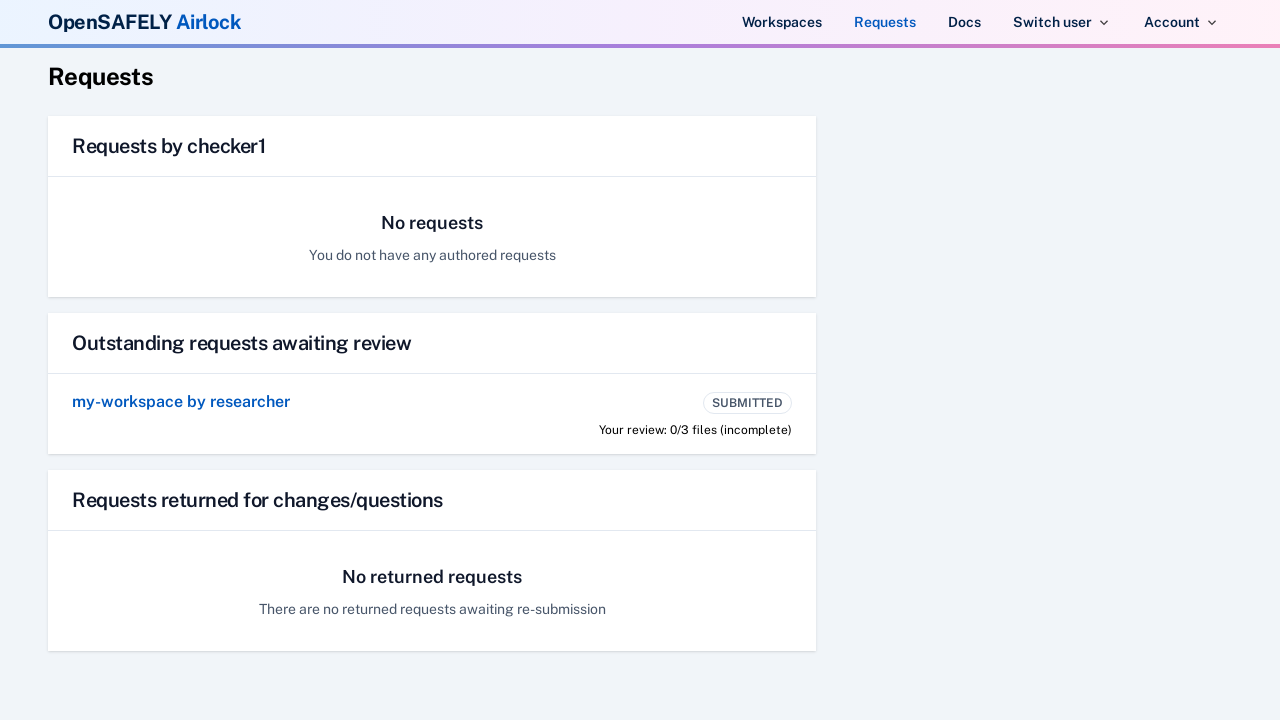Image resolution: width=1280 pixels, height=720 pixels.
Task: Select the Requests by checker1 header
Action: [x=169, y=147]
